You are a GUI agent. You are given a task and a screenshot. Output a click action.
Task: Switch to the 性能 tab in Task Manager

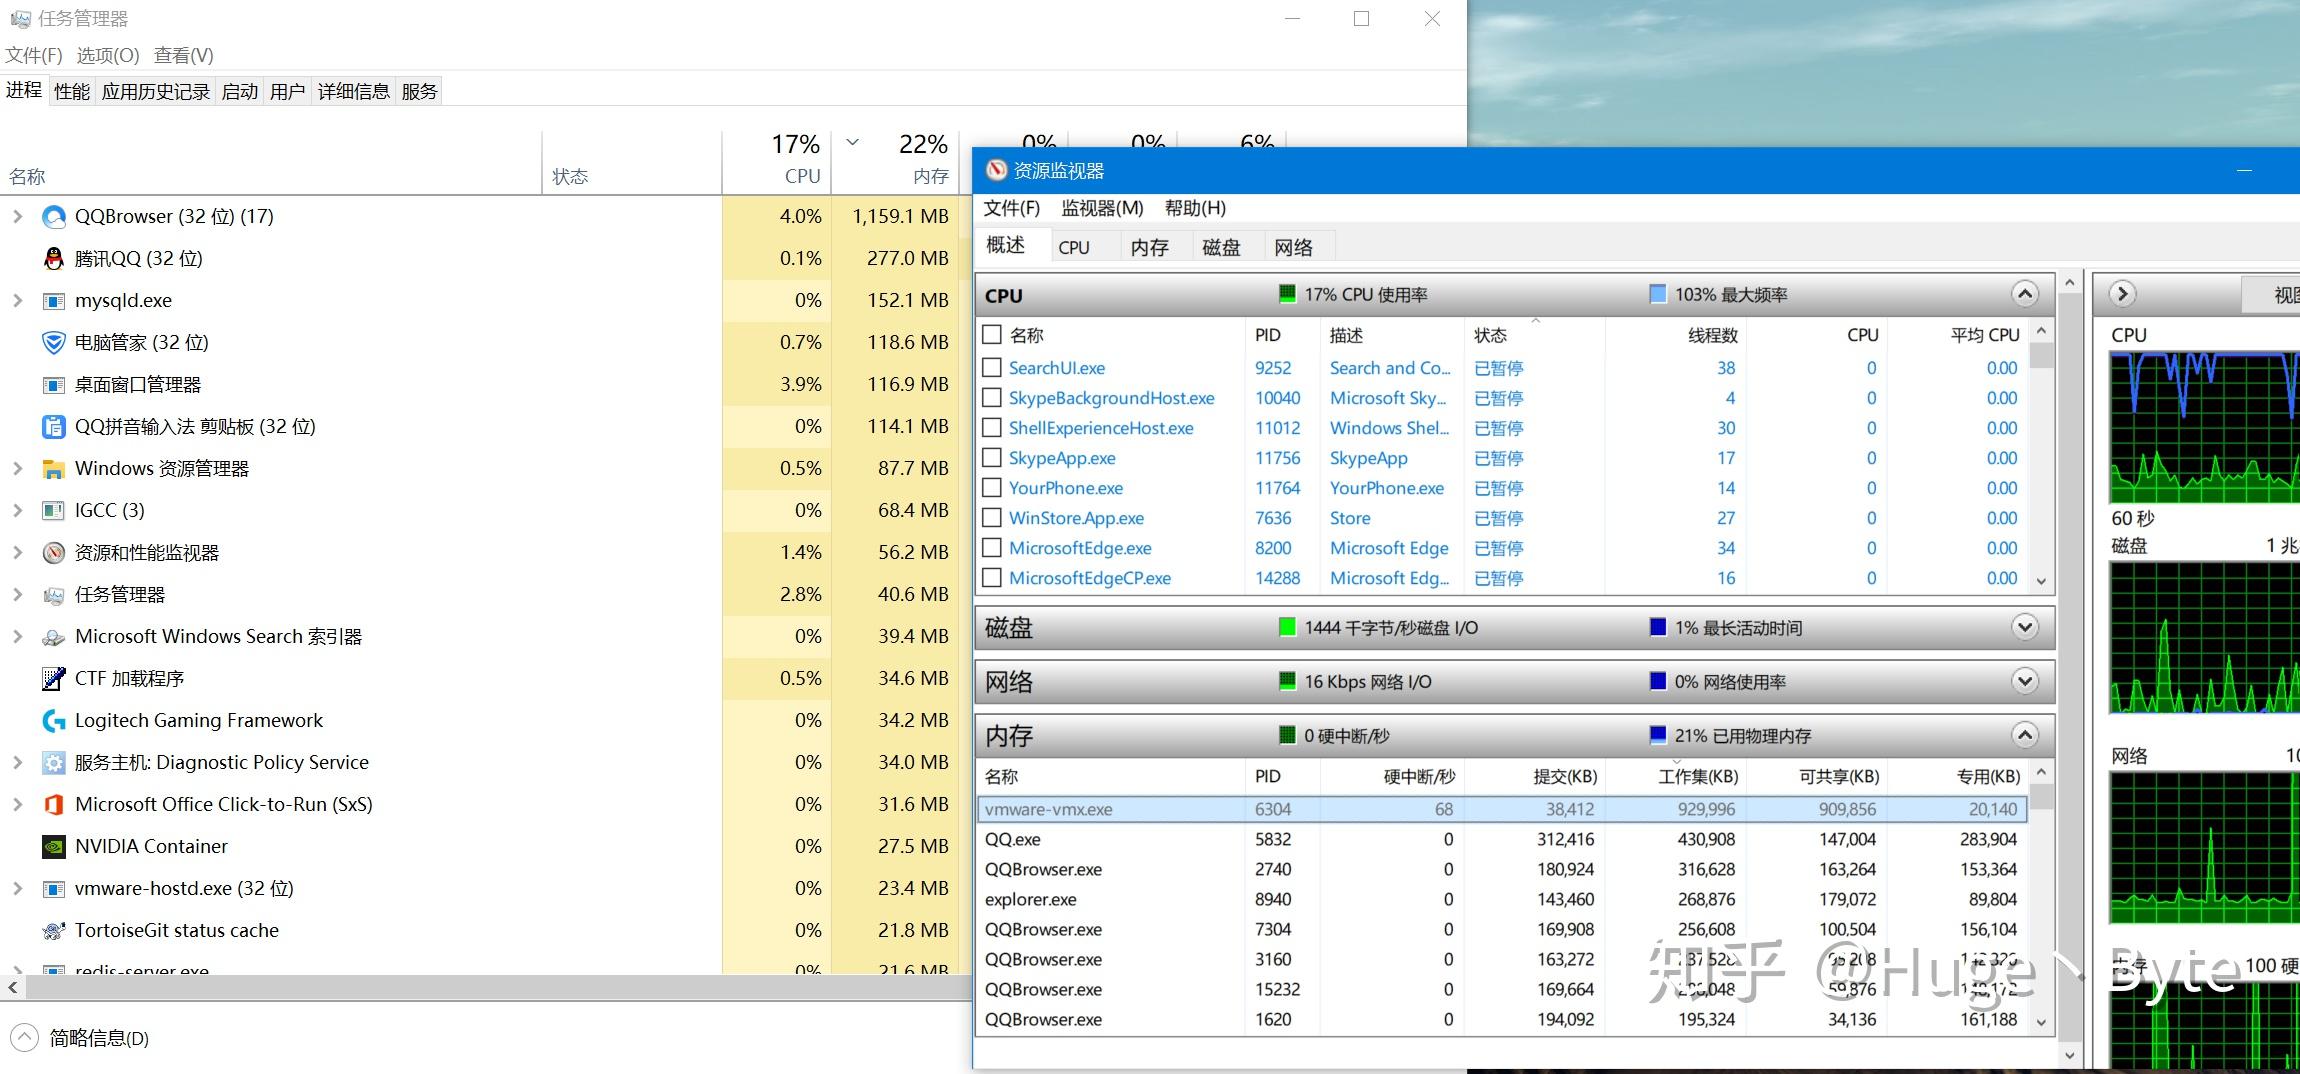(x=72, y=91)
